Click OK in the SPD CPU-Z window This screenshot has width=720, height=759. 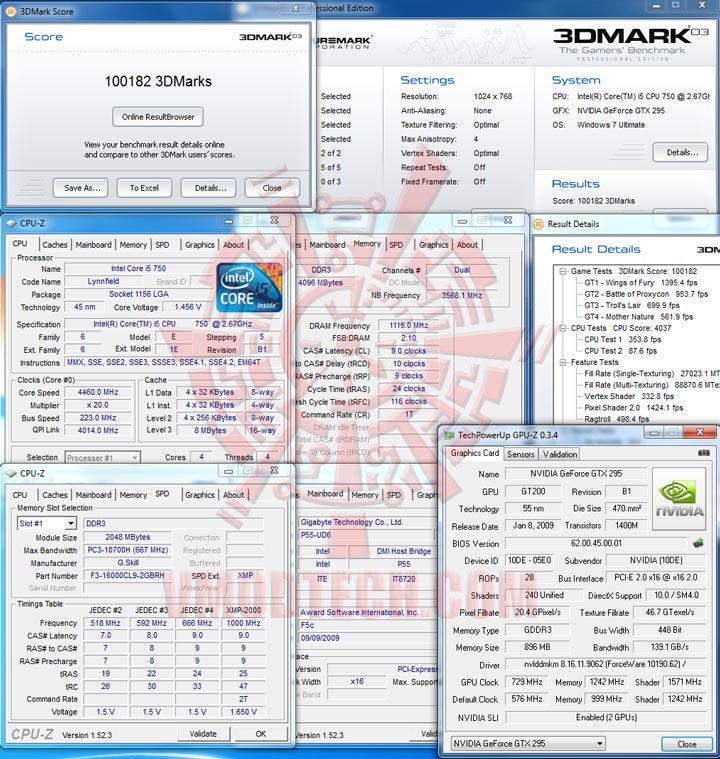coord(261,734)
